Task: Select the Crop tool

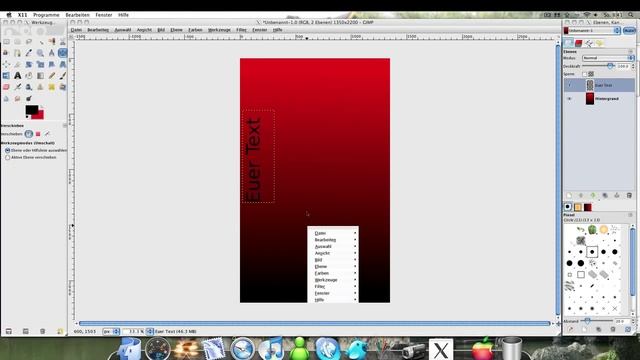Action: tap(17, 64)
